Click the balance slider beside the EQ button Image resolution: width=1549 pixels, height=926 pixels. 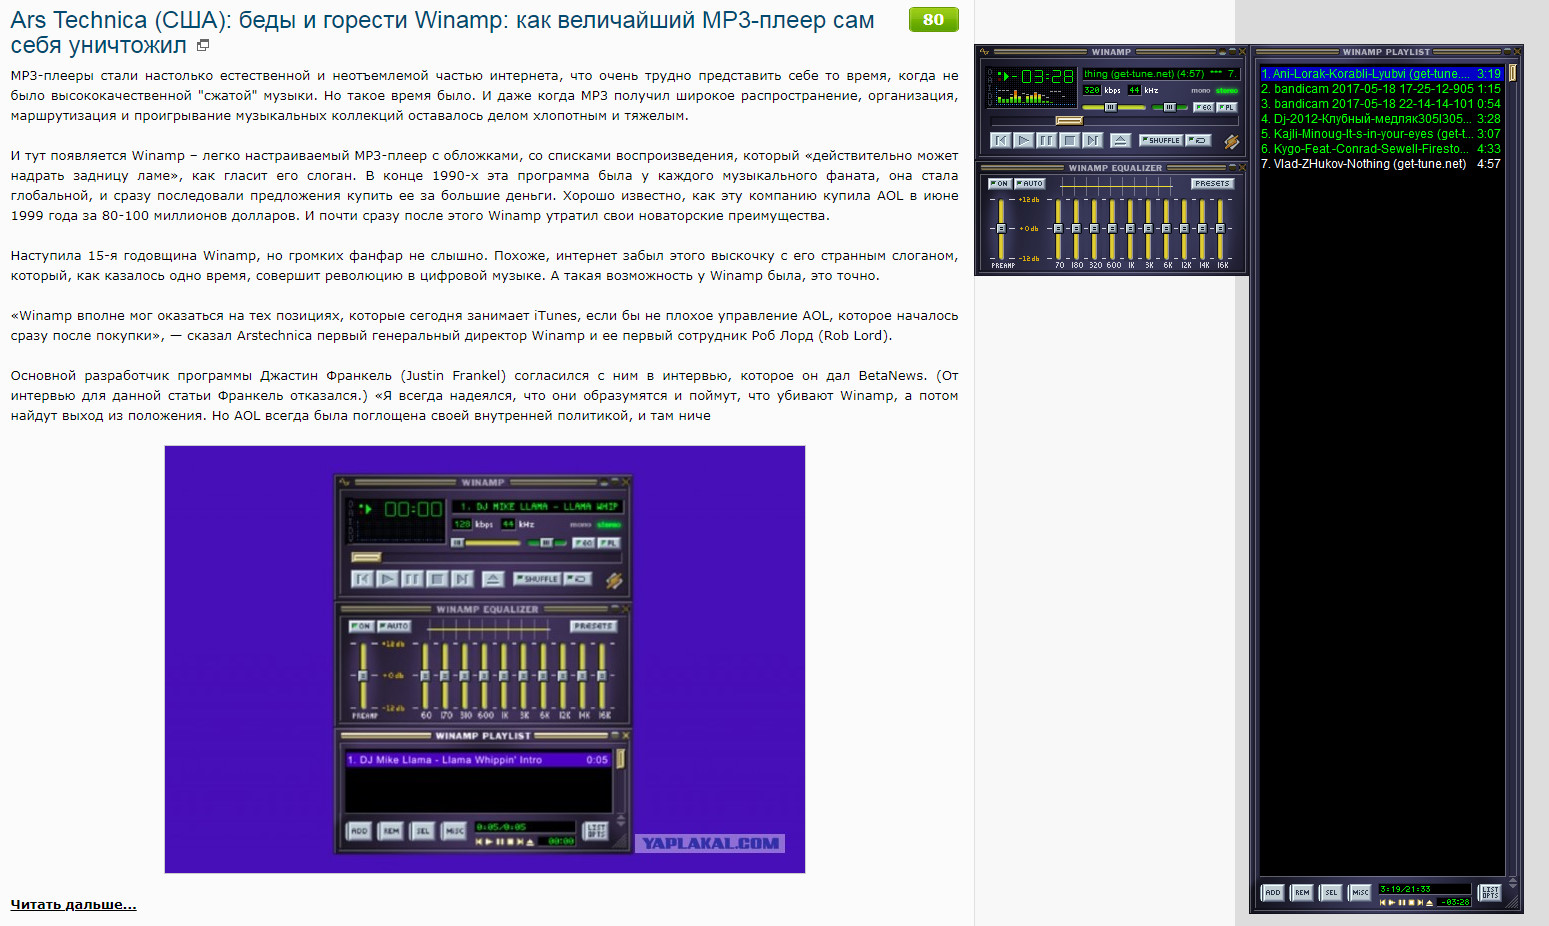pos(1169,107)
